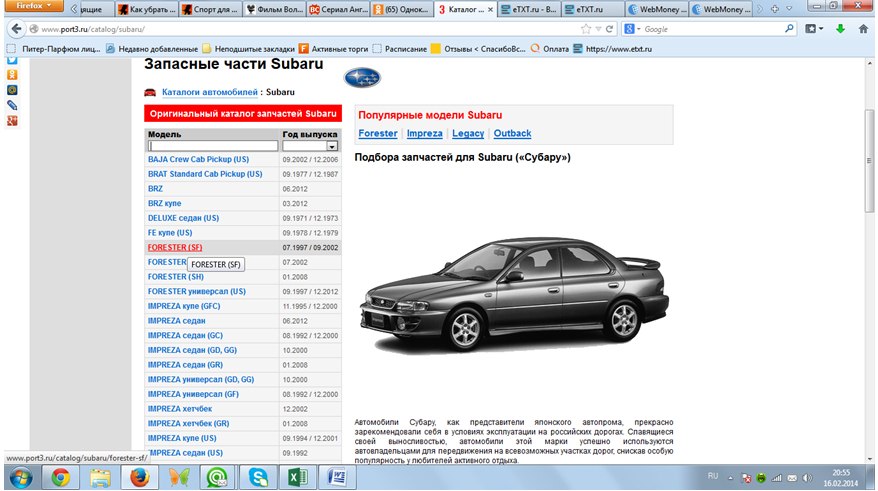Open the highlighted 'FORESTER (SF)' model
This screenshot has width=878, height=491.
(175, 247)
